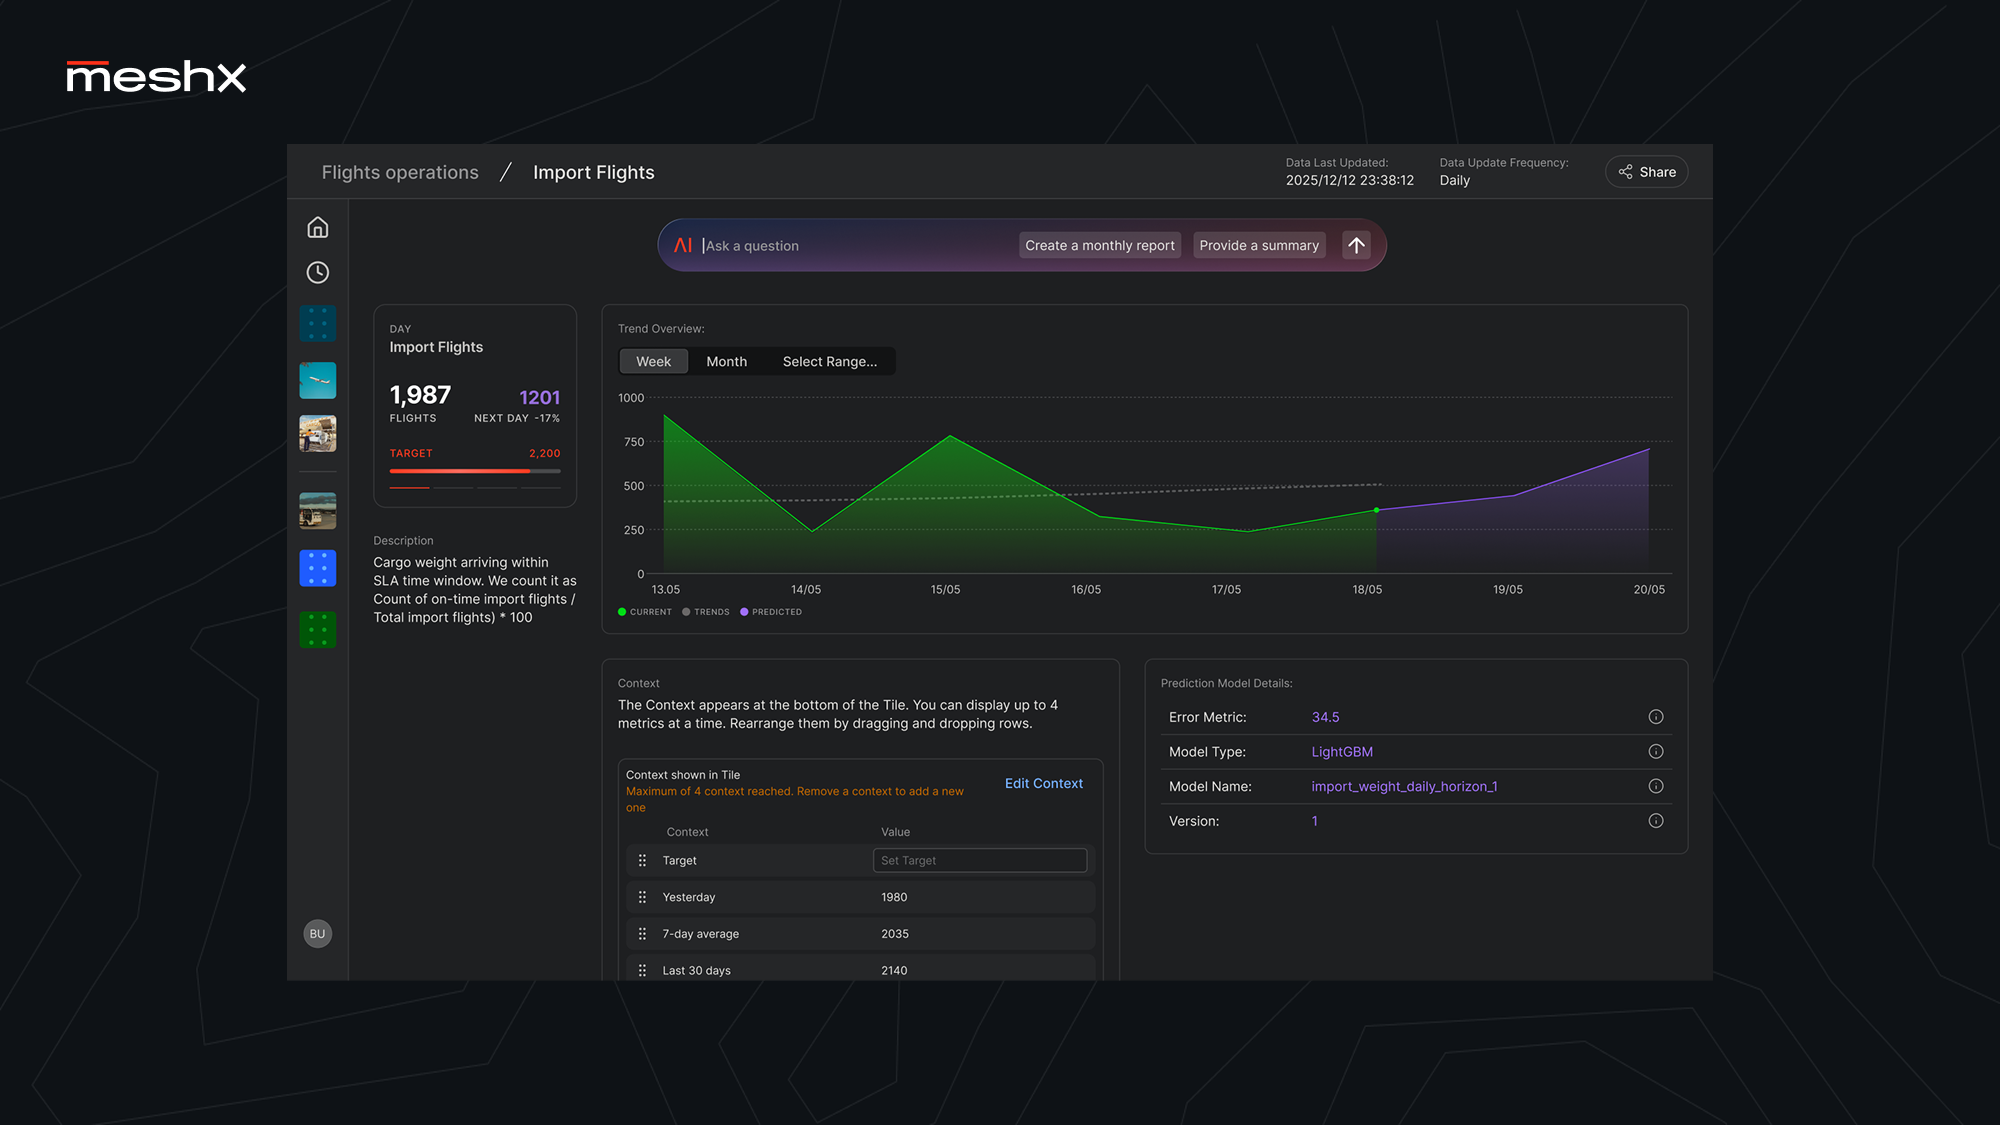Toggle PREDICTED legend item
This screenshot has width=2000, height=1125.
click(x=771, y=612)
